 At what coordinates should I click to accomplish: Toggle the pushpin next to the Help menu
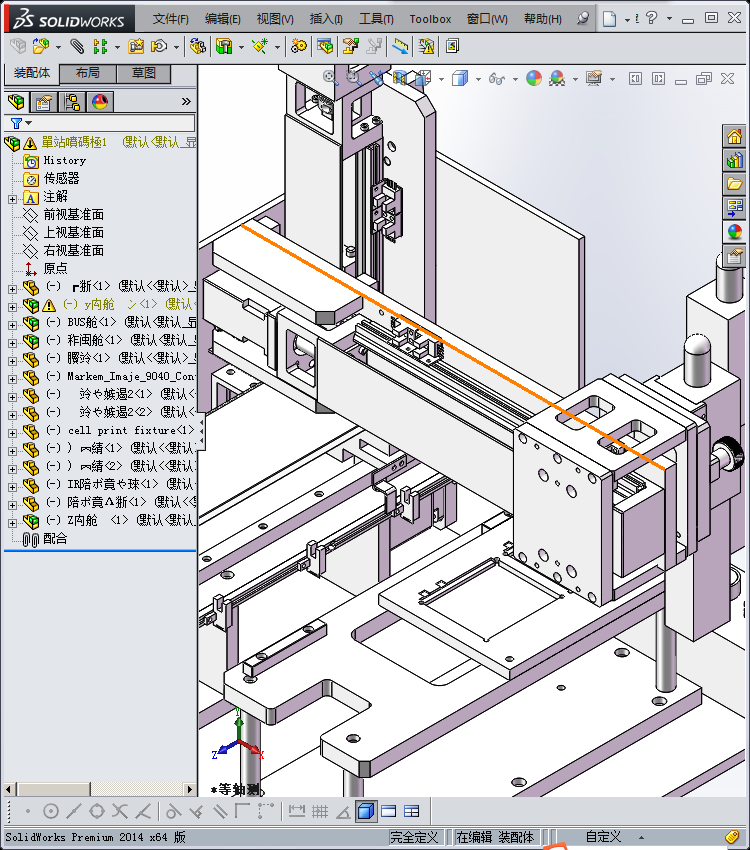point(583,18)
